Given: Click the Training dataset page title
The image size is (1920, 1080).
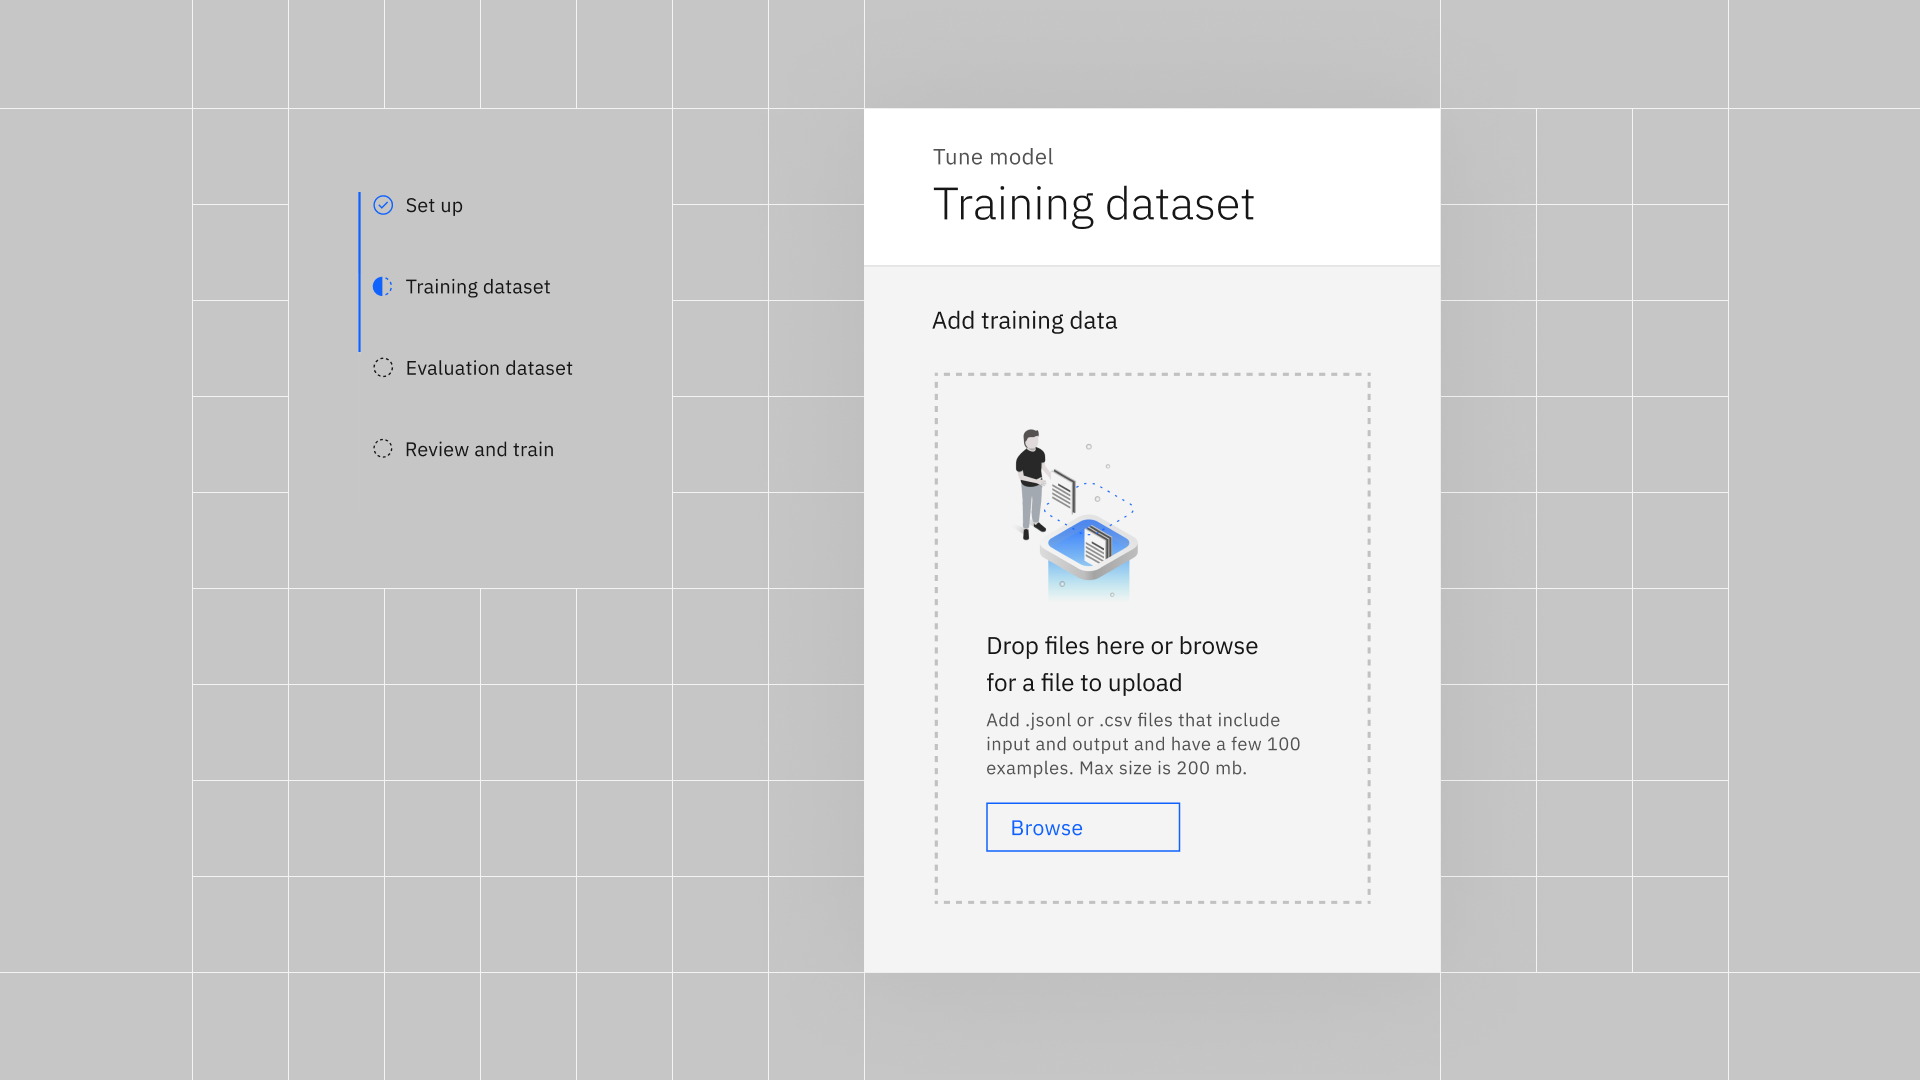Looking at the screenshot, I should [x=1093, y=204].
